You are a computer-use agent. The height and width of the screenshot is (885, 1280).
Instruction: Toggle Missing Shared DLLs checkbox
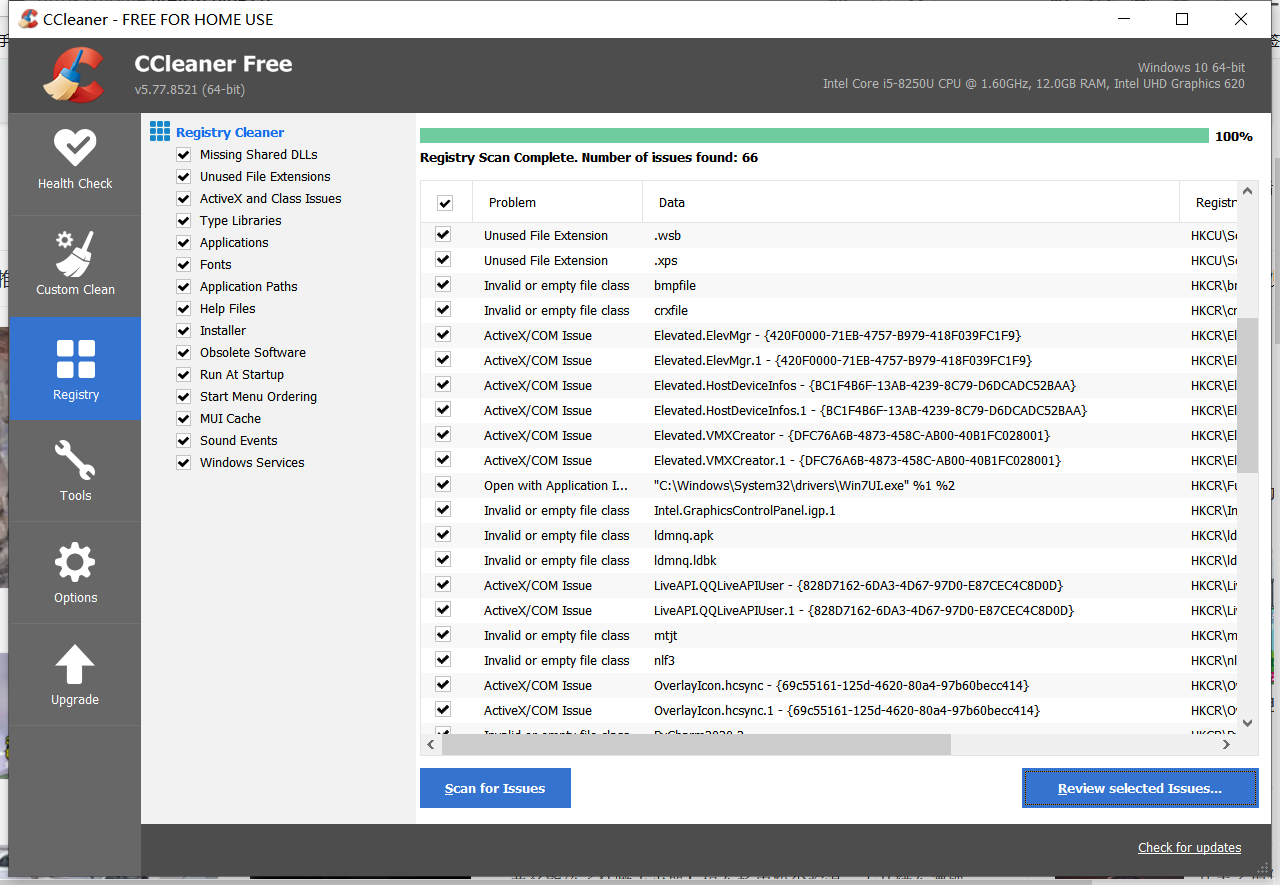(183, 155)
